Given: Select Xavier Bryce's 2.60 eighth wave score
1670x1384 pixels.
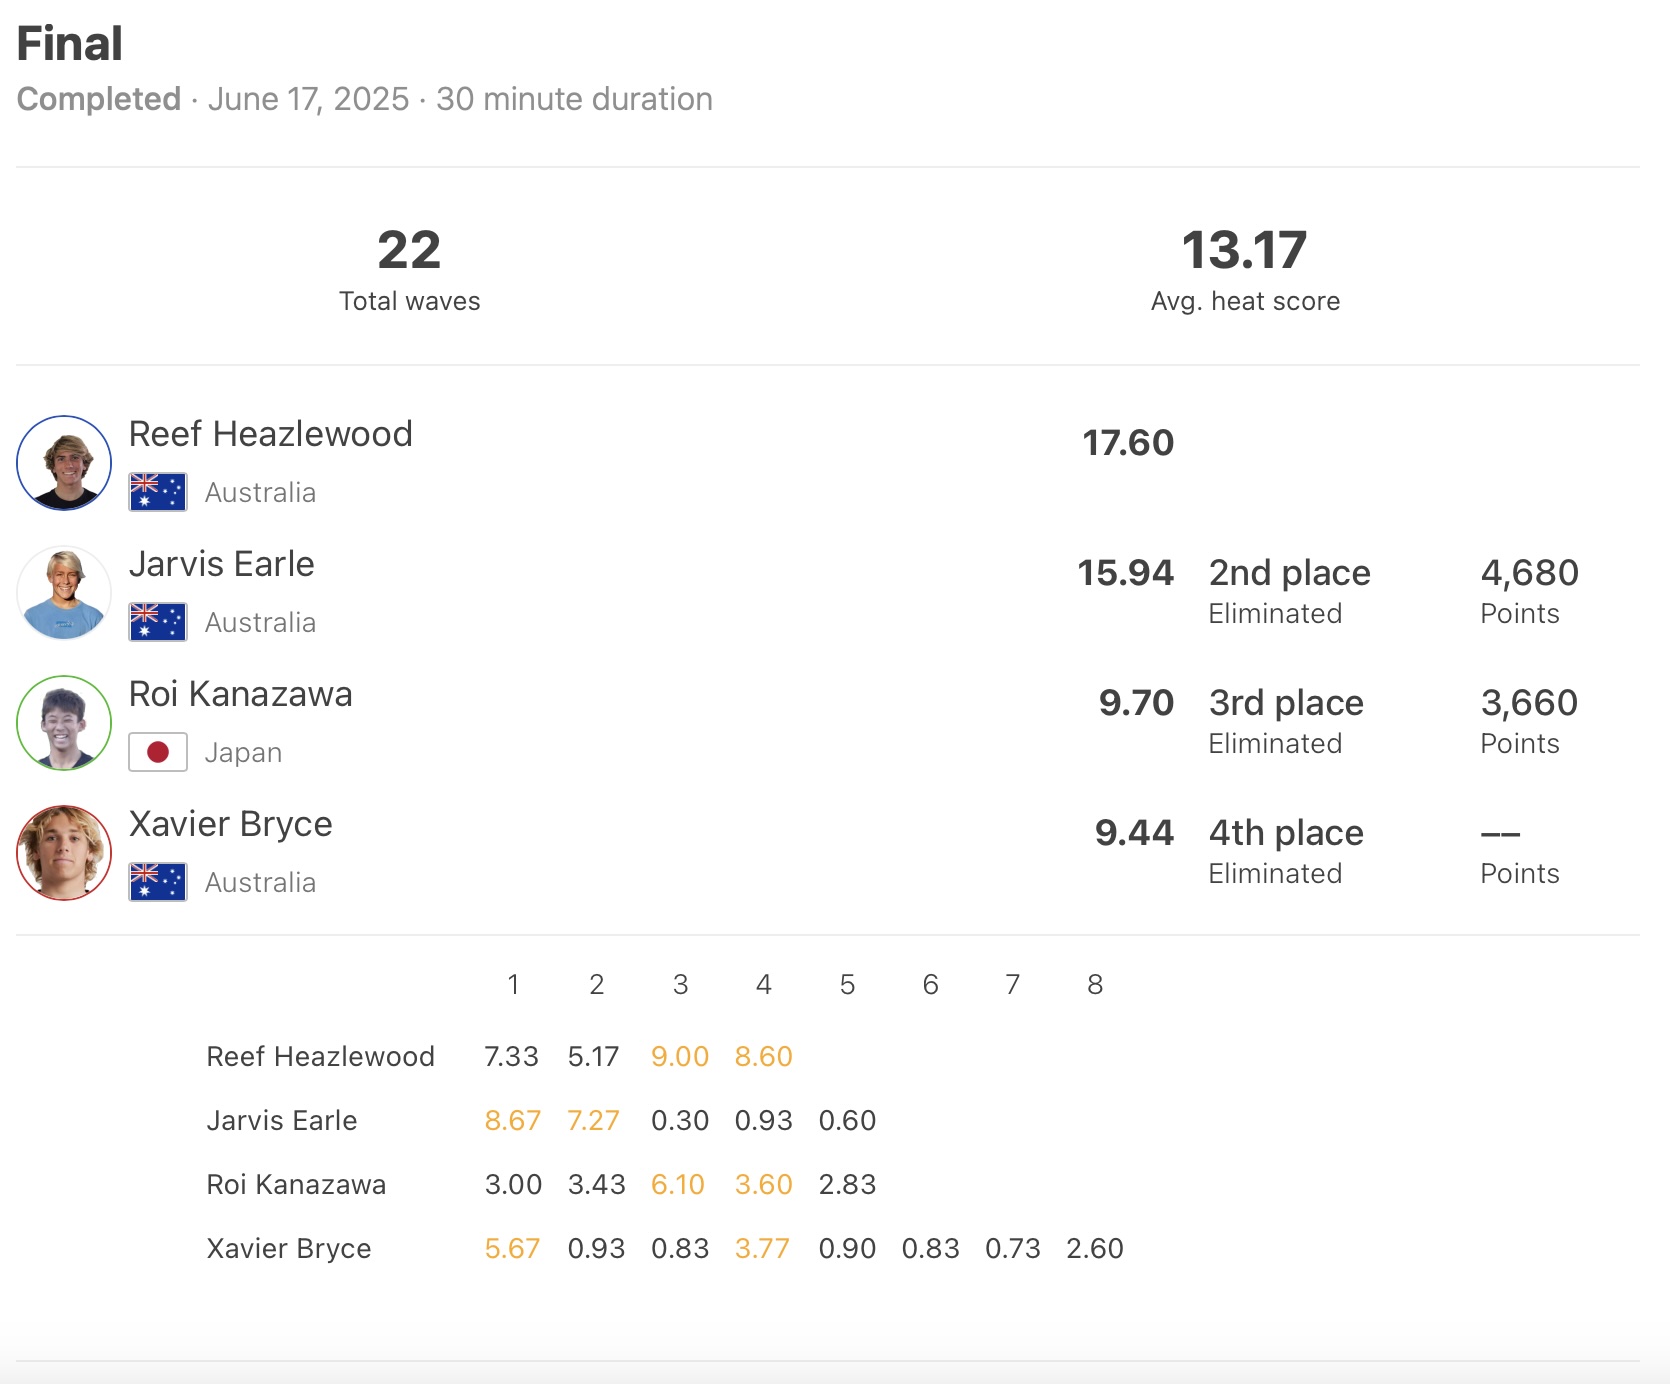Looking at the screenshot, I should [1095, 1249].
